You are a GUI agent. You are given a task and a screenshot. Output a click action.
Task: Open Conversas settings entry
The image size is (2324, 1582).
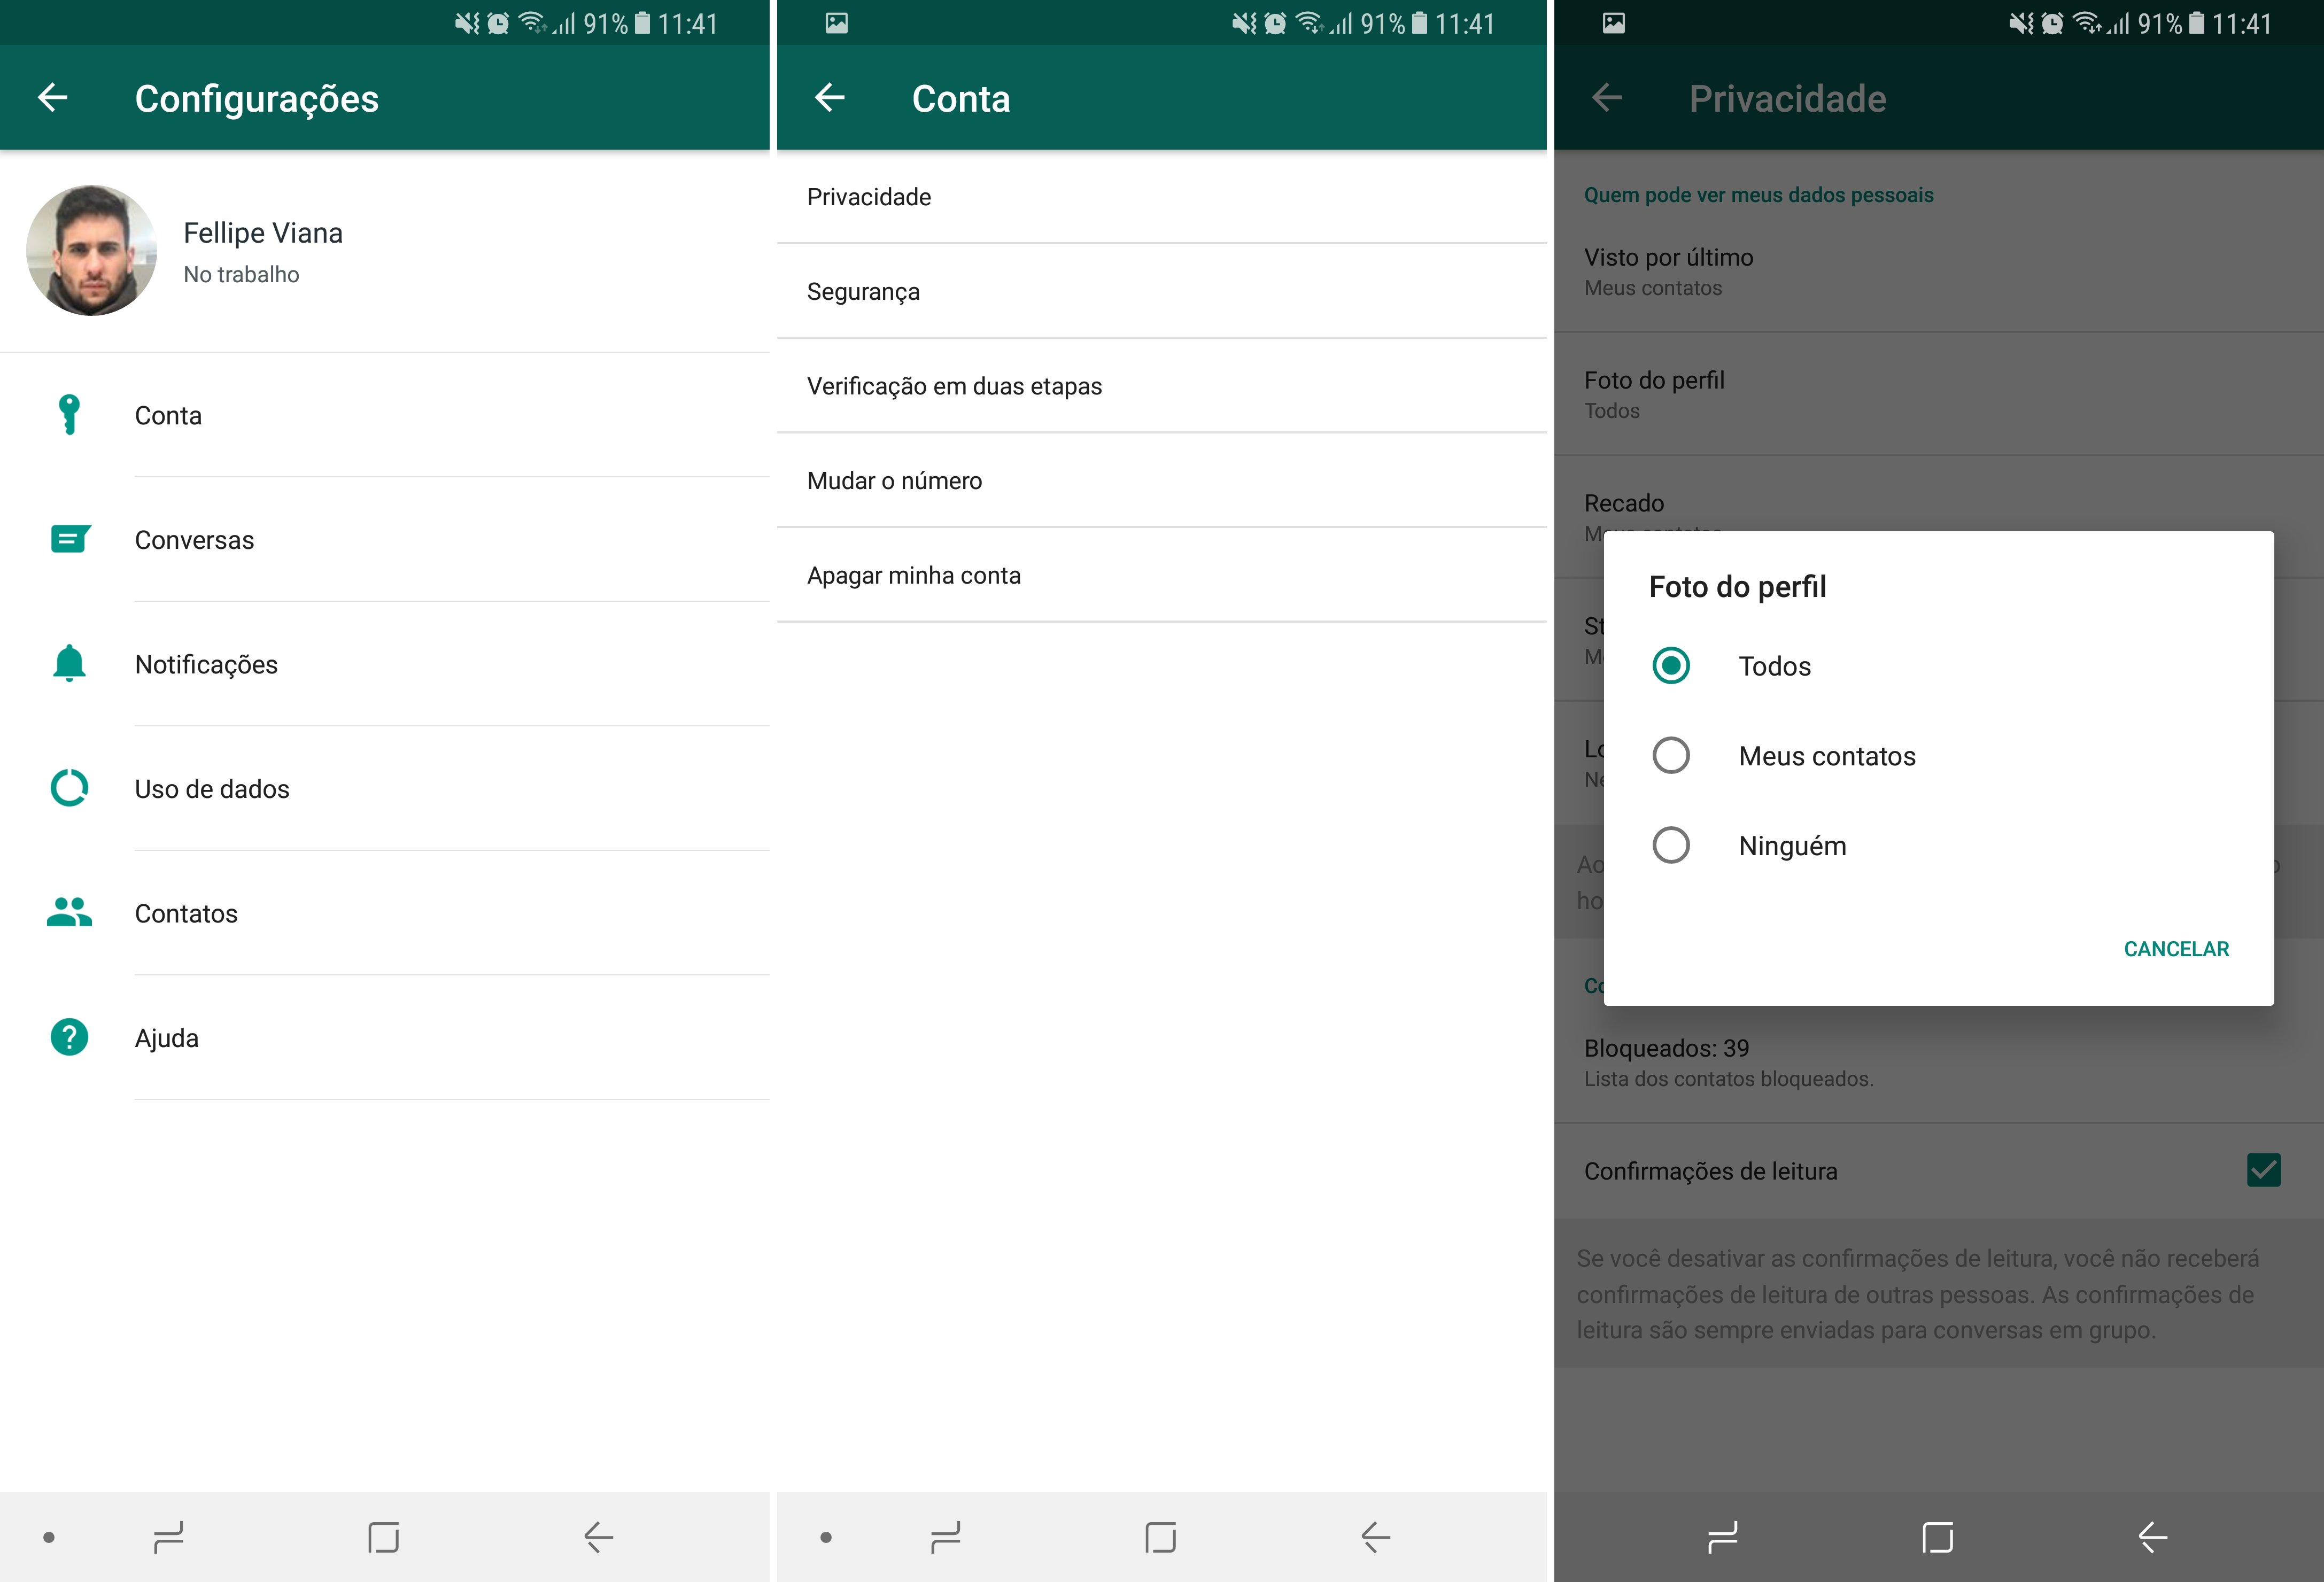pos(385,540)
